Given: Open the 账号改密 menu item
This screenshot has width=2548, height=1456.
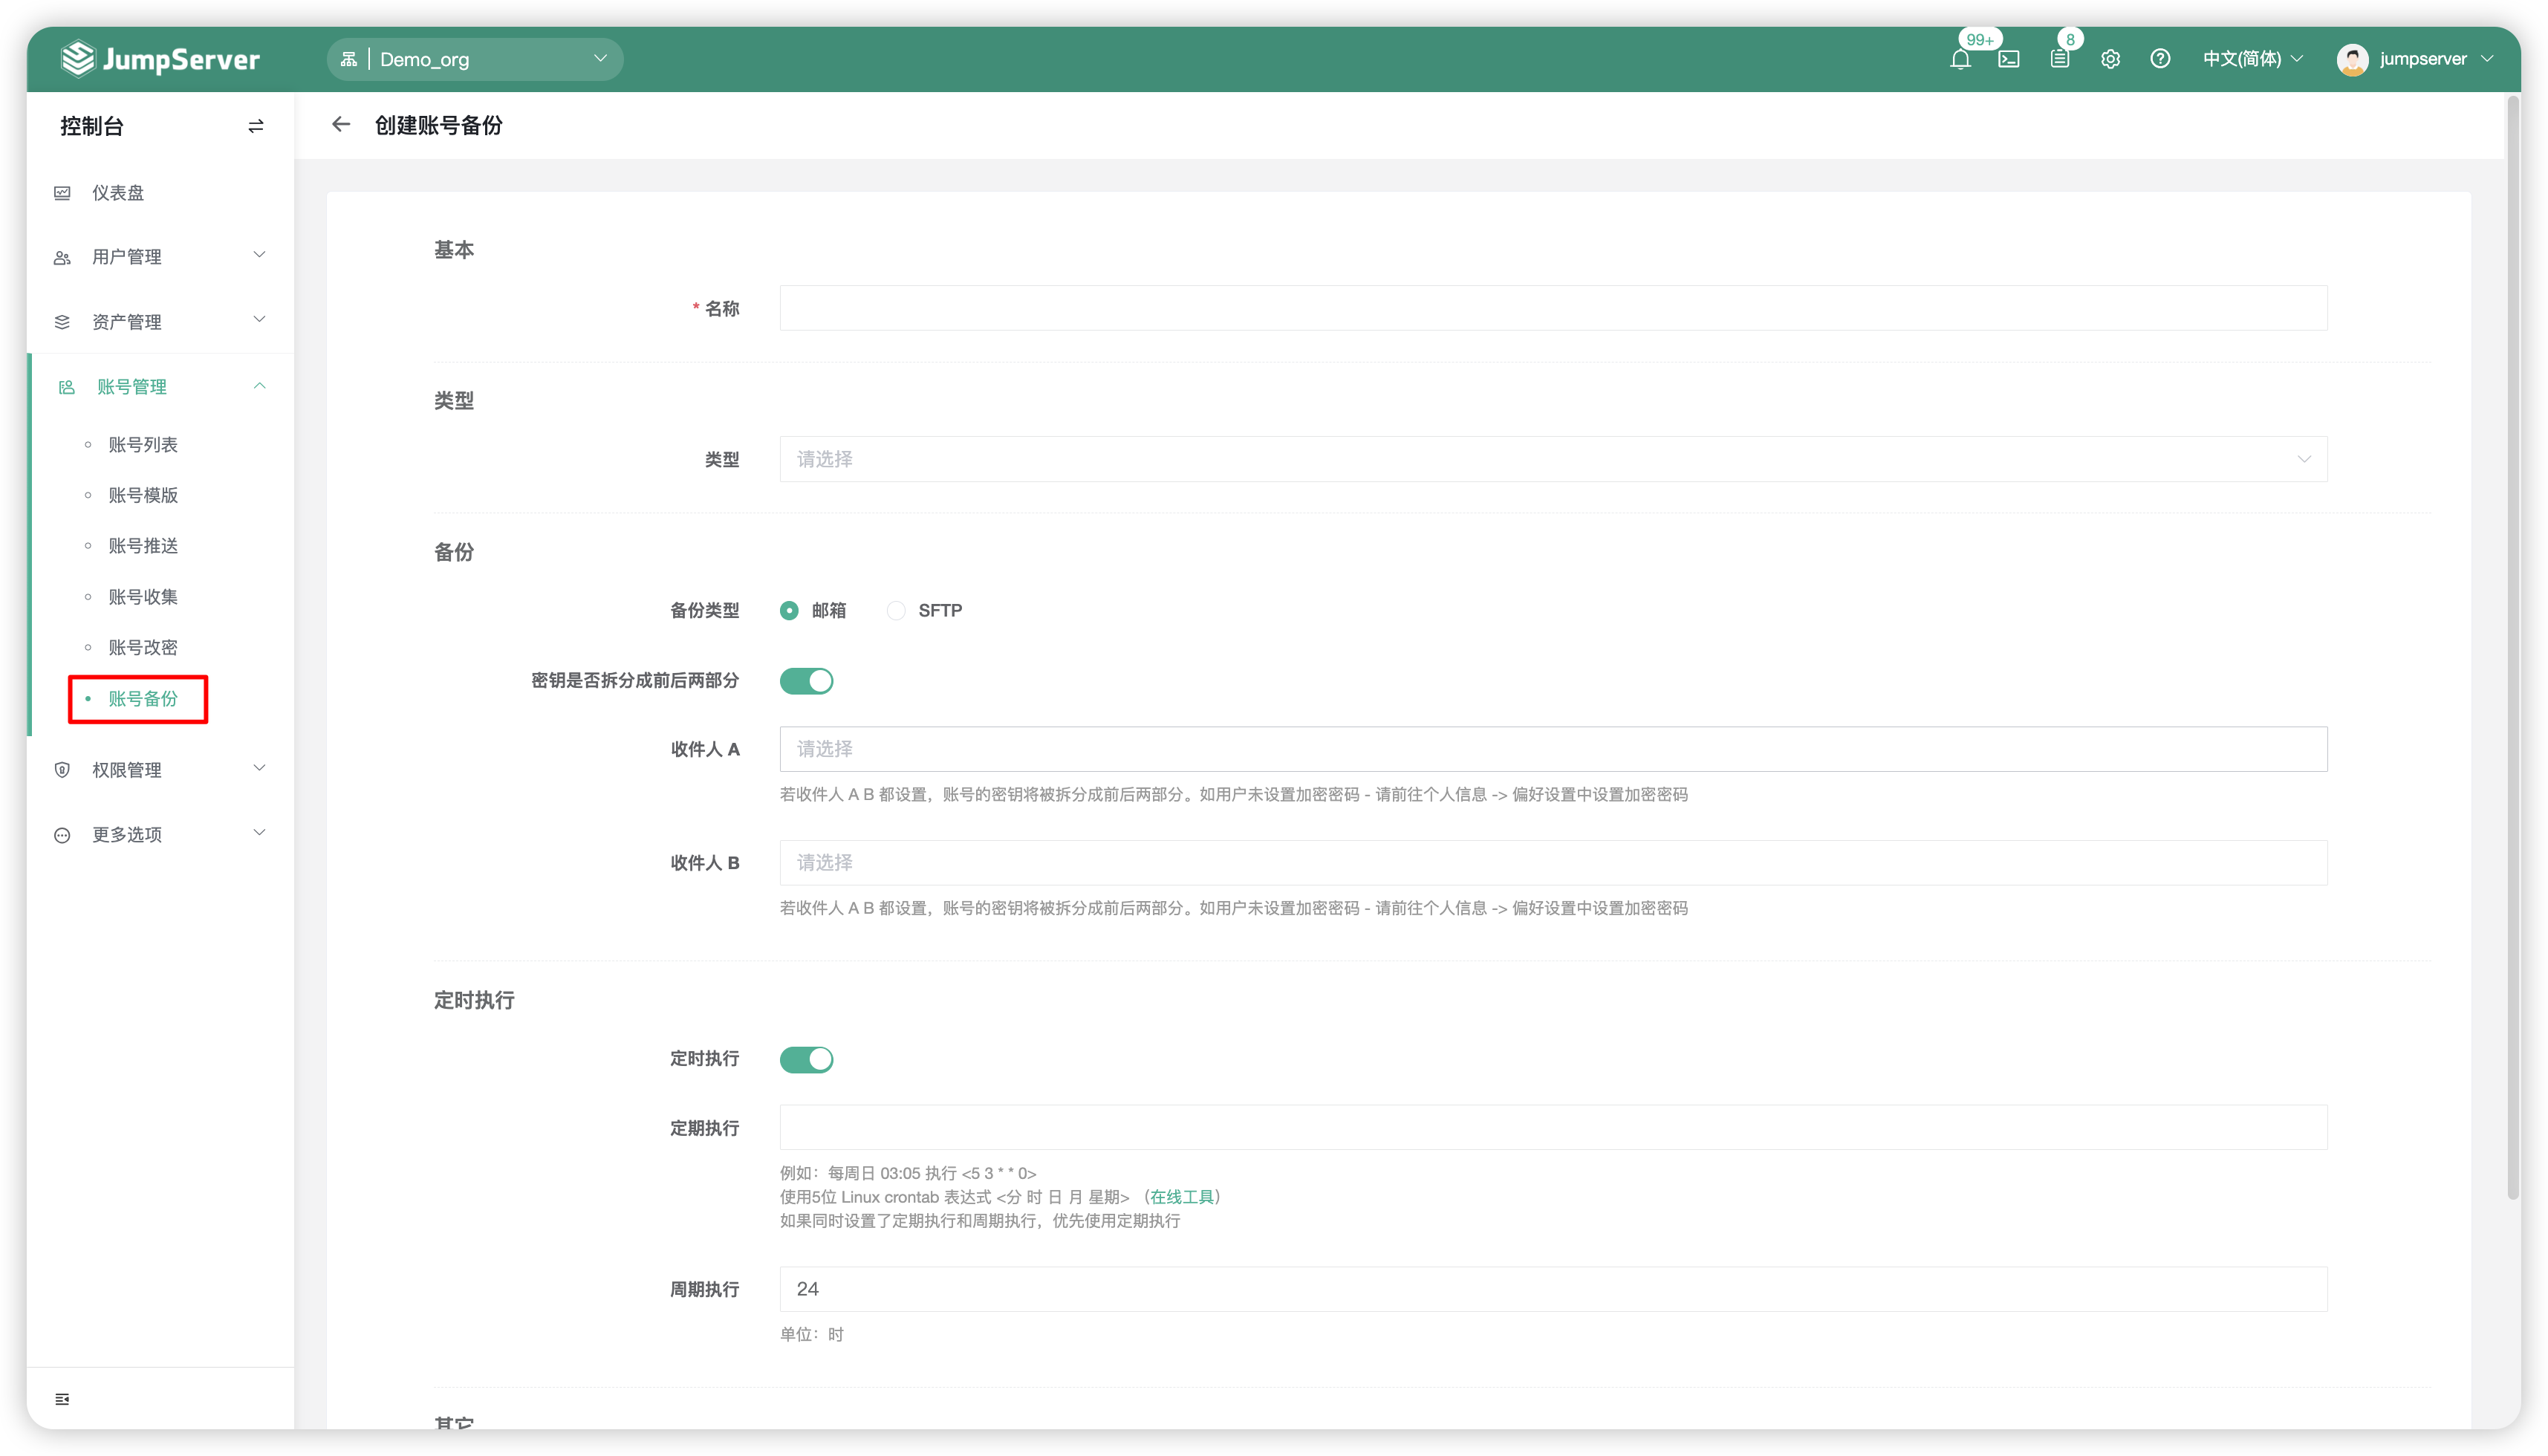Looking at the screenshot, I should pos(143,648).
